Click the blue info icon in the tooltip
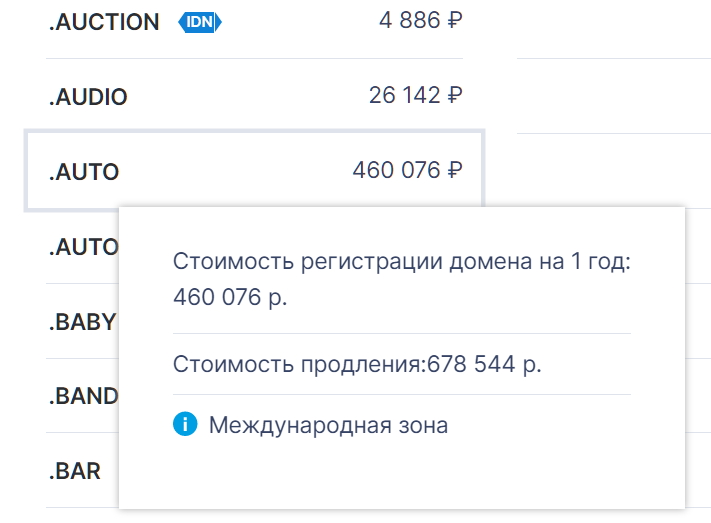Screen dimensions: 711x523 [185, 424]
